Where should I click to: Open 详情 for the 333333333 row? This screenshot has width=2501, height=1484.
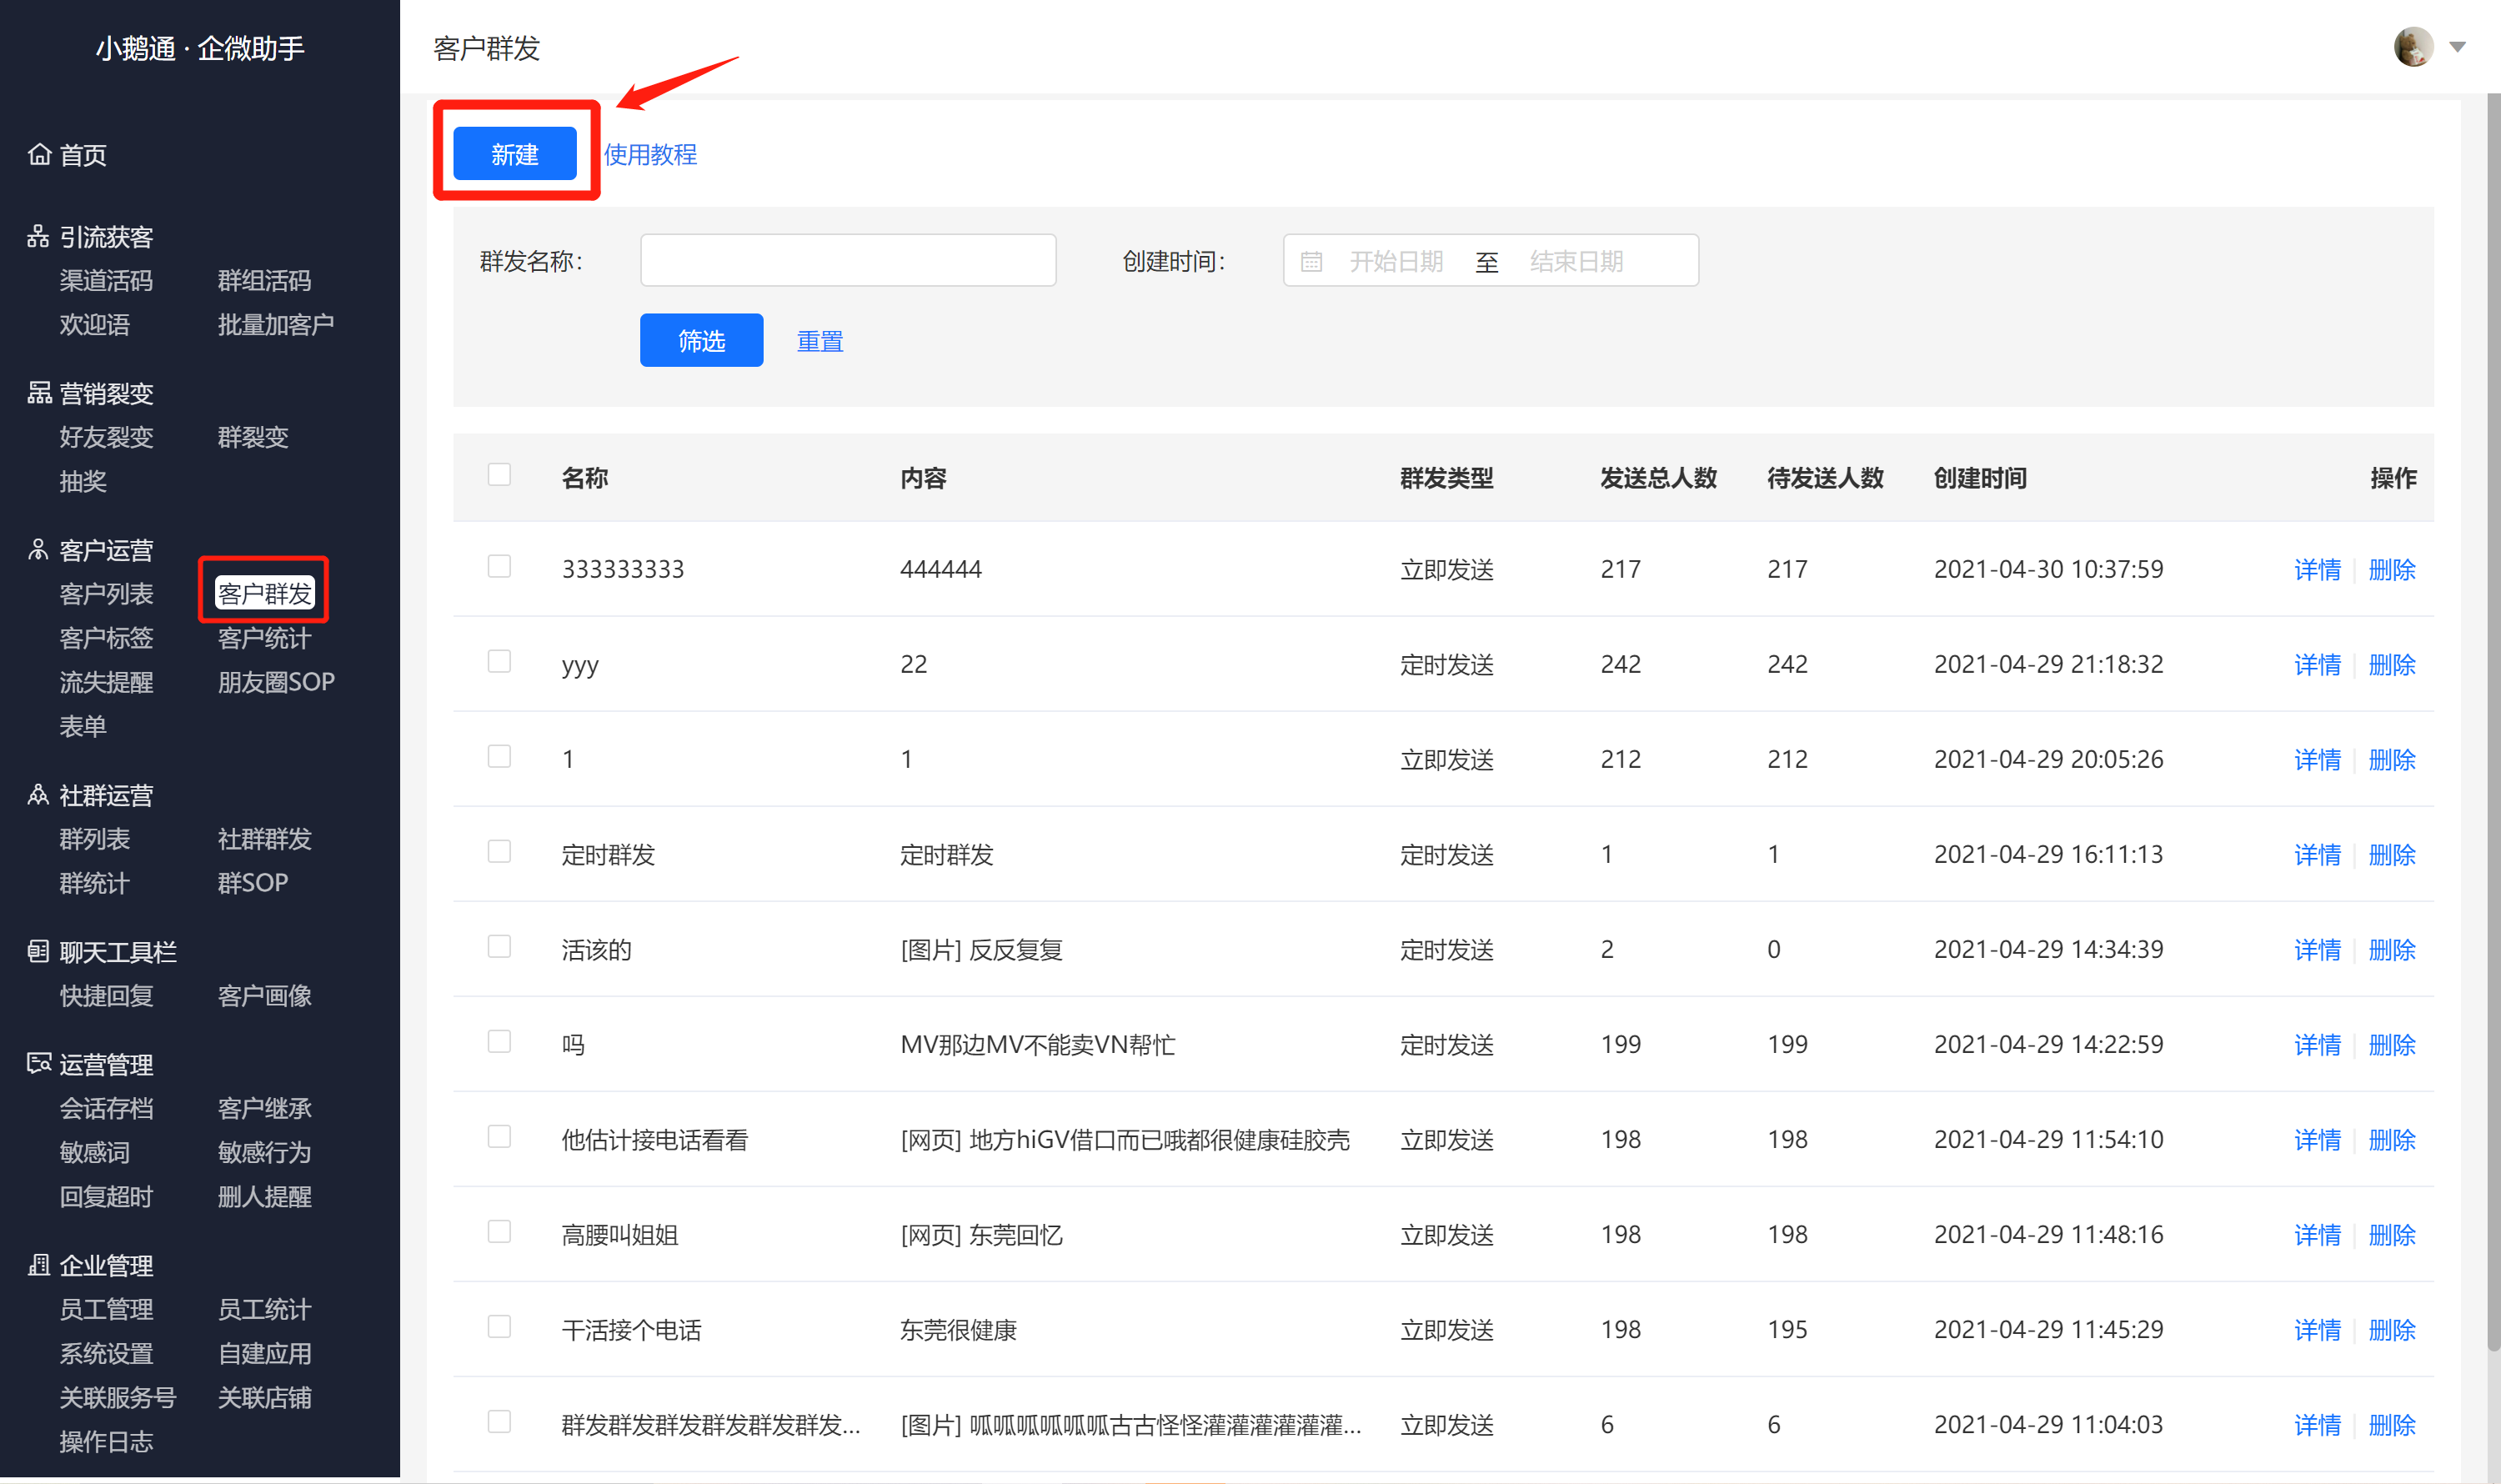pyautogui.click(x=2317, y=570)
